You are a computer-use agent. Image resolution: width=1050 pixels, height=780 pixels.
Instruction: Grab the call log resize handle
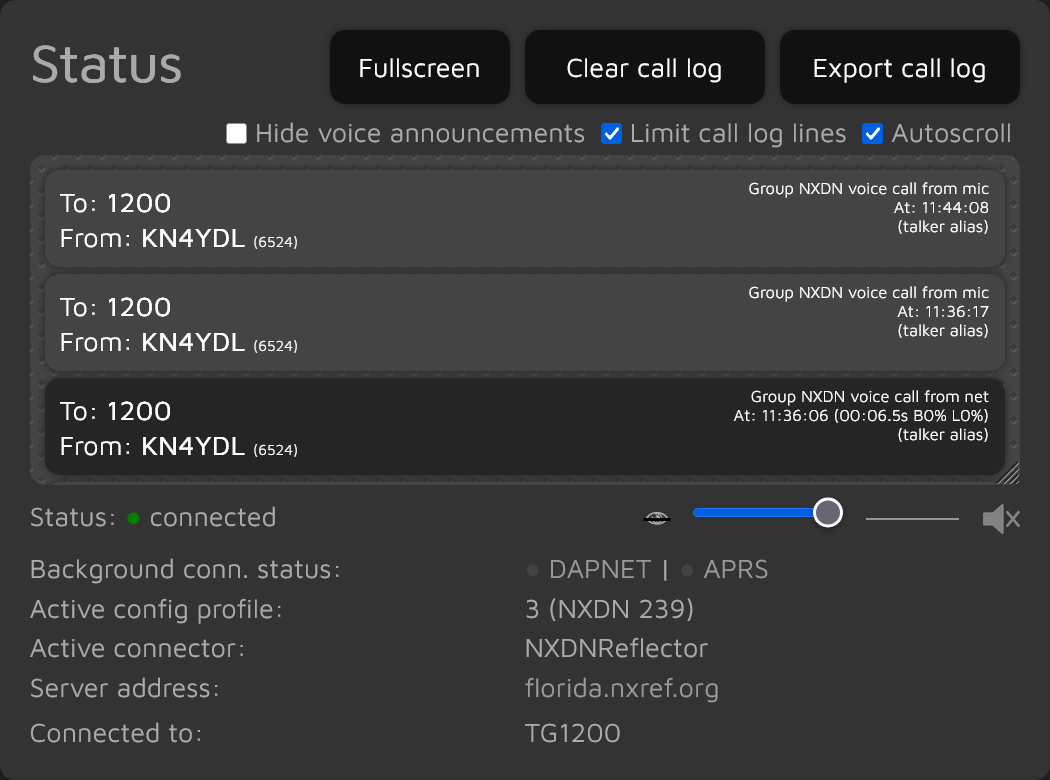pos(1009,474)
